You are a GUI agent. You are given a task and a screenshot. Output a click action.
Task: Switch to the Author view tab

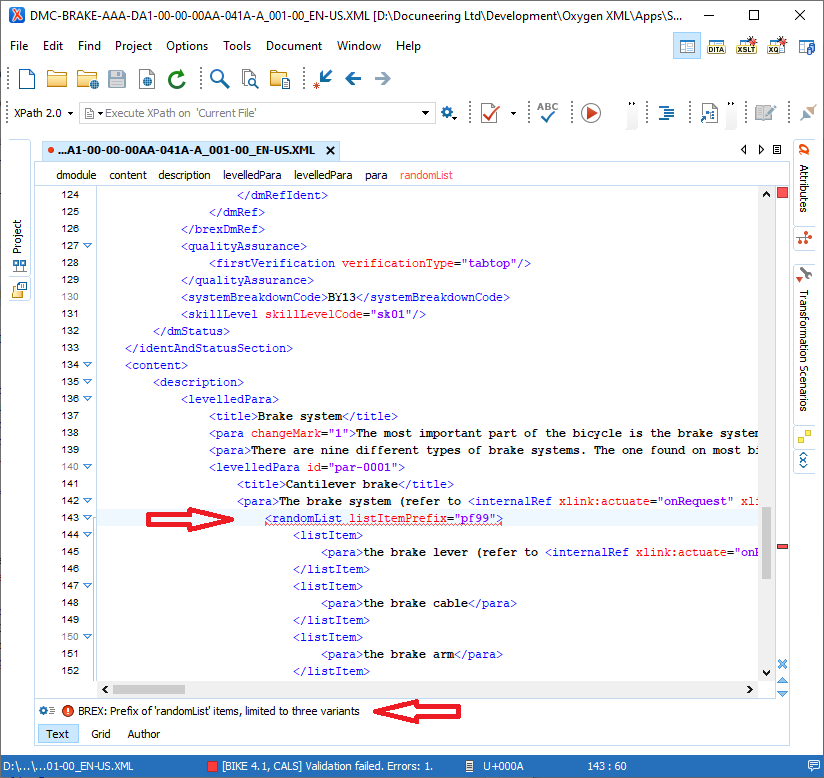pos(144,734)
